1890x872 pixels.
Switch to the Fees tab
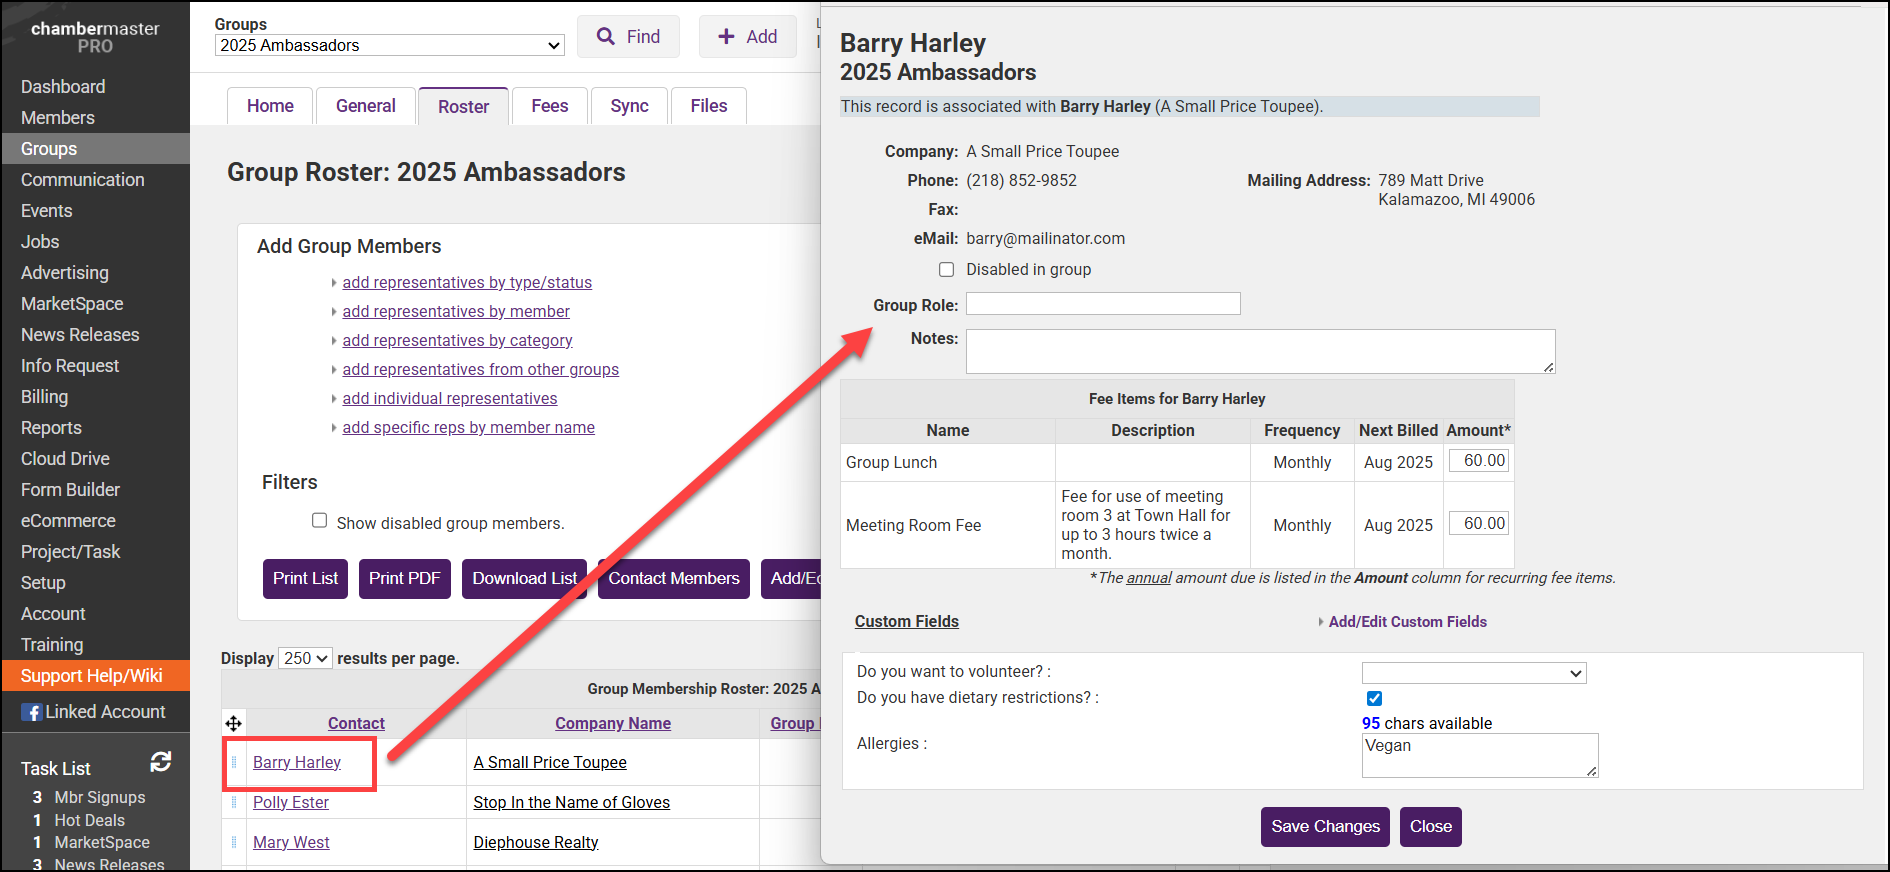point(549,106)
